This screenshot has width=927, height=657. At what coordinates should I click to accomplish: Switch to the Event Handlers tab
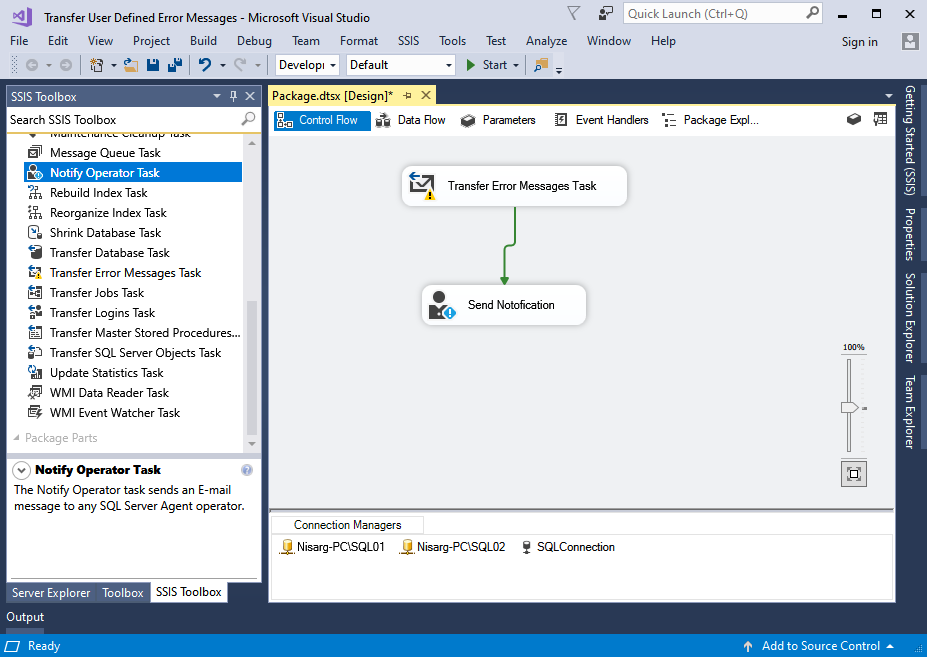tap(602, 120)
